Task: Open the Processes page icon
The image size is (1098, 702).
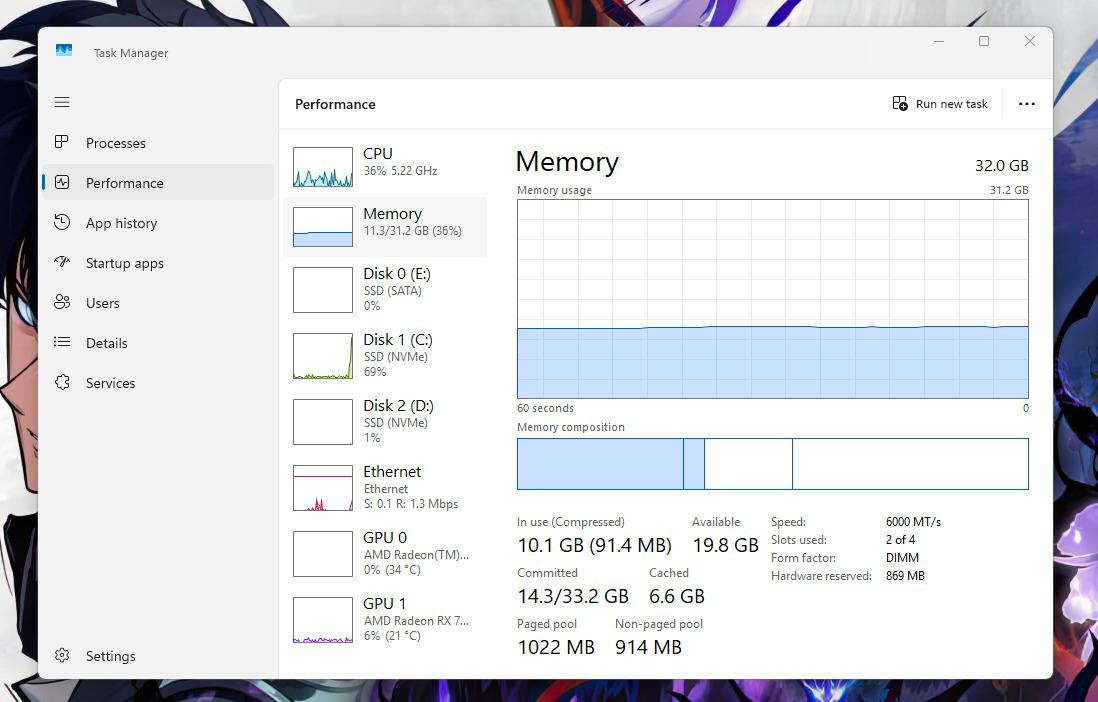Action: click(62, 143)
